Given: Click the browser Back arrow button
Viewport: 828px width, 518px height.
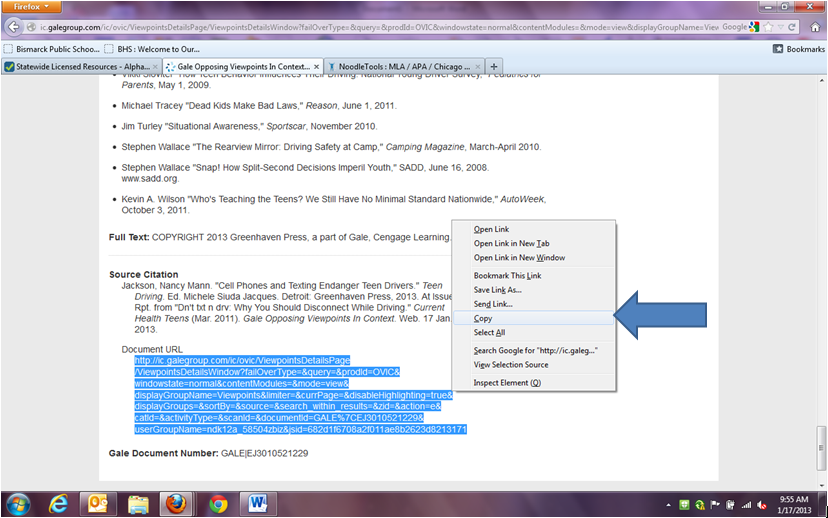Looking at the screenshot, I should pos(14,26).
